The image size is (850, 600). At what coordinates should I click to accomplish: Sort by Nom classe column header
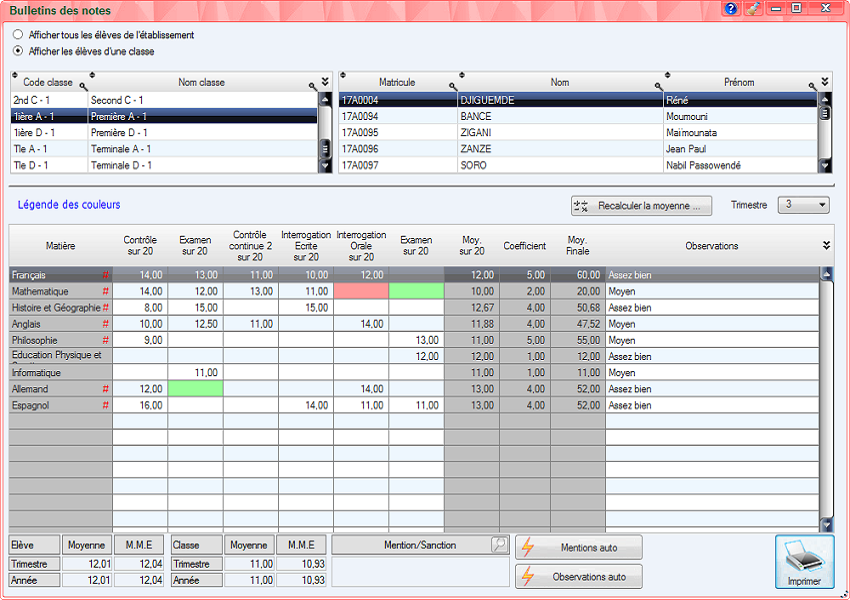201,82
